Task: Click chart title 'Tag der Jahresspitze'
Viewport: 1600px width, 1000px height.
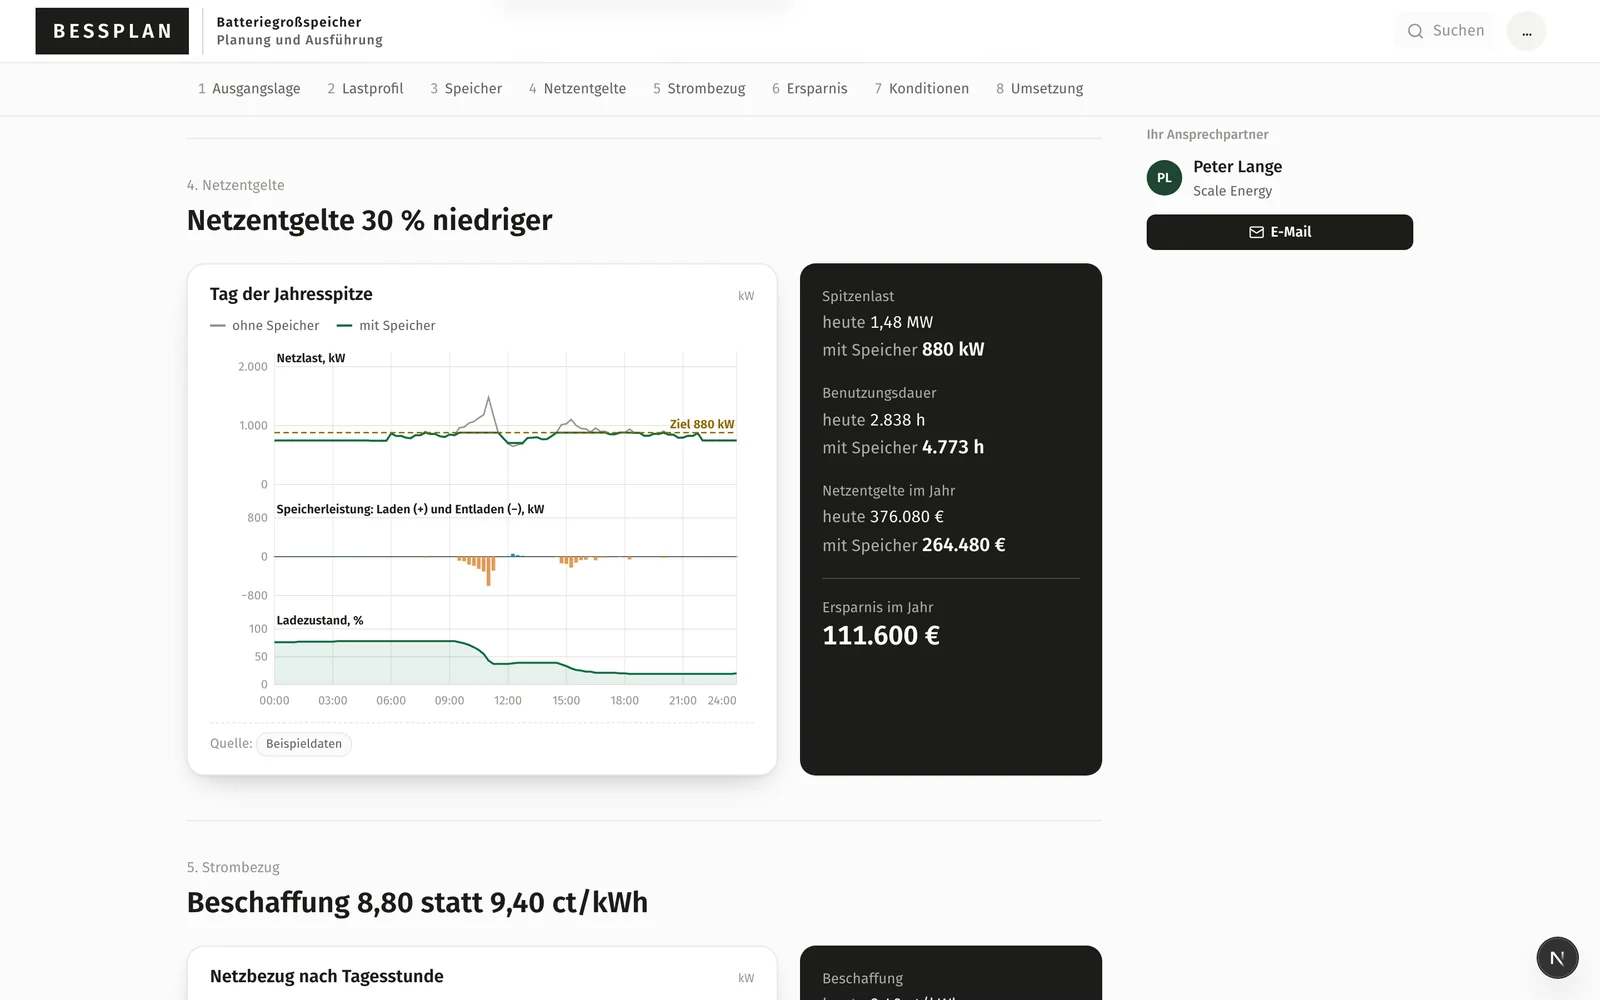Action: (x=291, y=294)
